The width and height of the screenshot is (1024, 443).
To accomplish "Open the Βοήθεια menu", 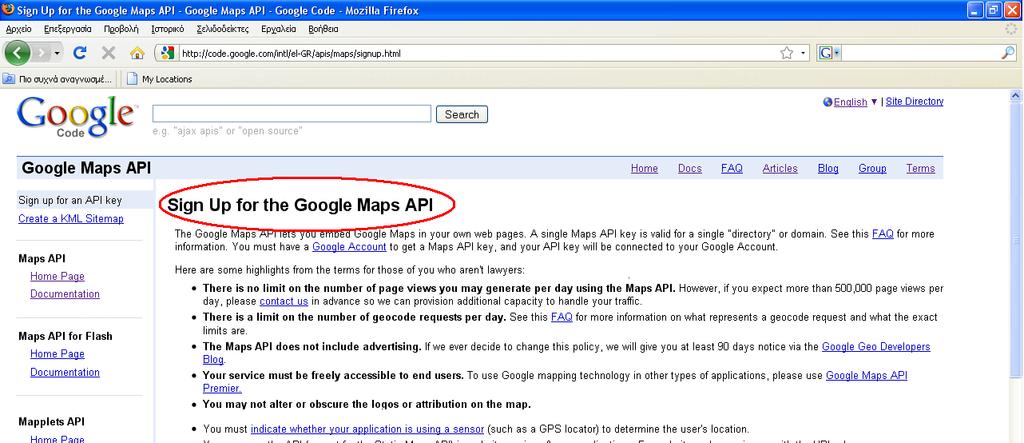I will click(x=322, y=29).
